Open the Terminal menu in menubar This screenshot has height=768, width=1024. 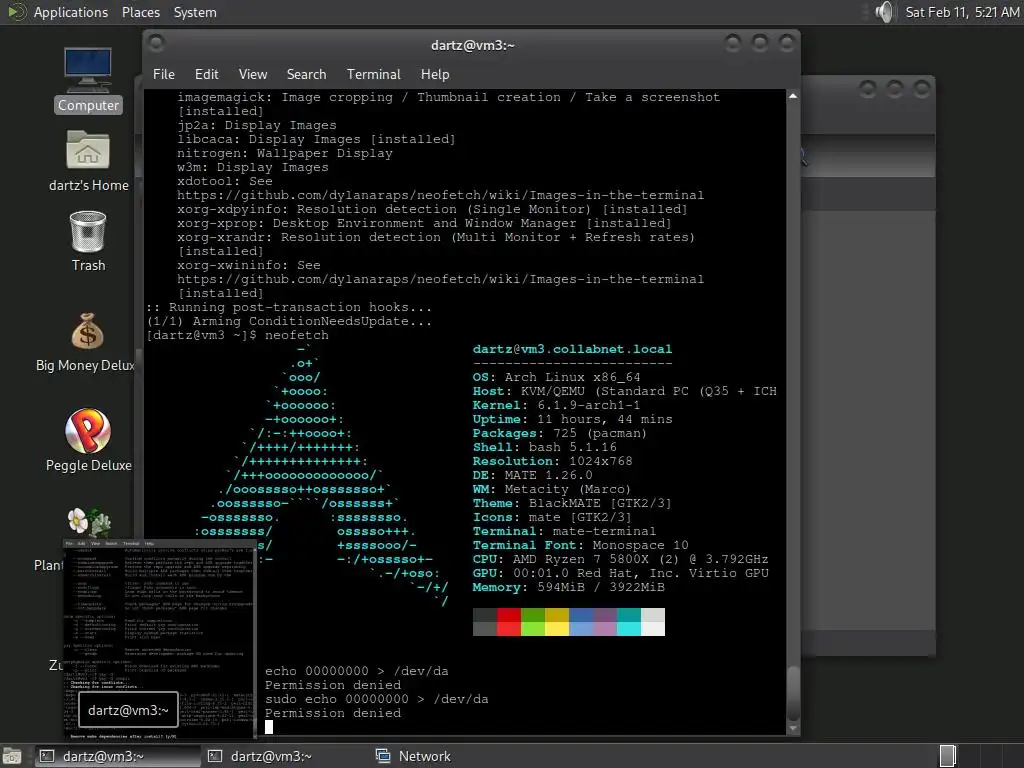pyautogui.click(x=374, y=74)
